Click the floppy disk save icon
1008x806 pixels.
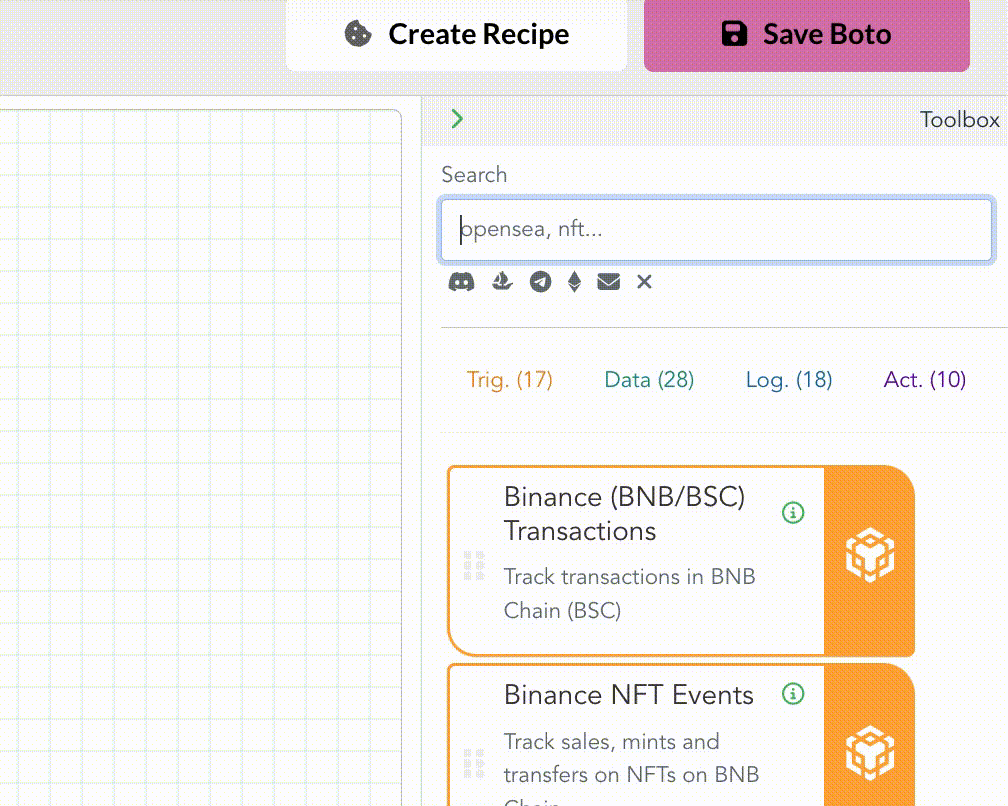tap(734, 33)
